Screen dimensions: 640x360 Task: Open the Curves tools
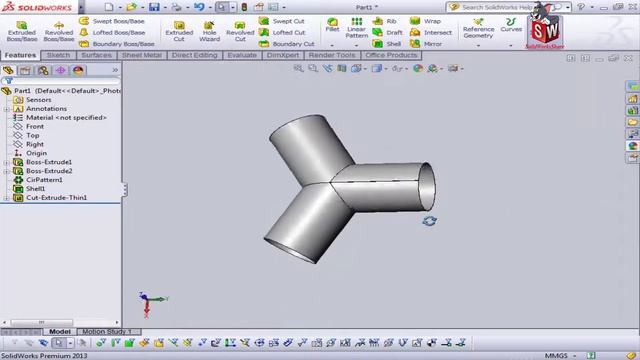511,25
